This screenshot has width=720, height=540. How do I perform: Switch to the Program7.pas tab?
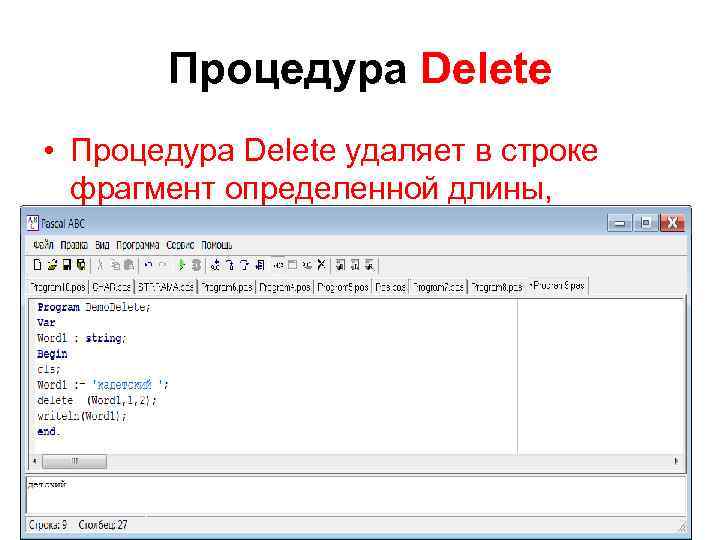click(438, 287)
